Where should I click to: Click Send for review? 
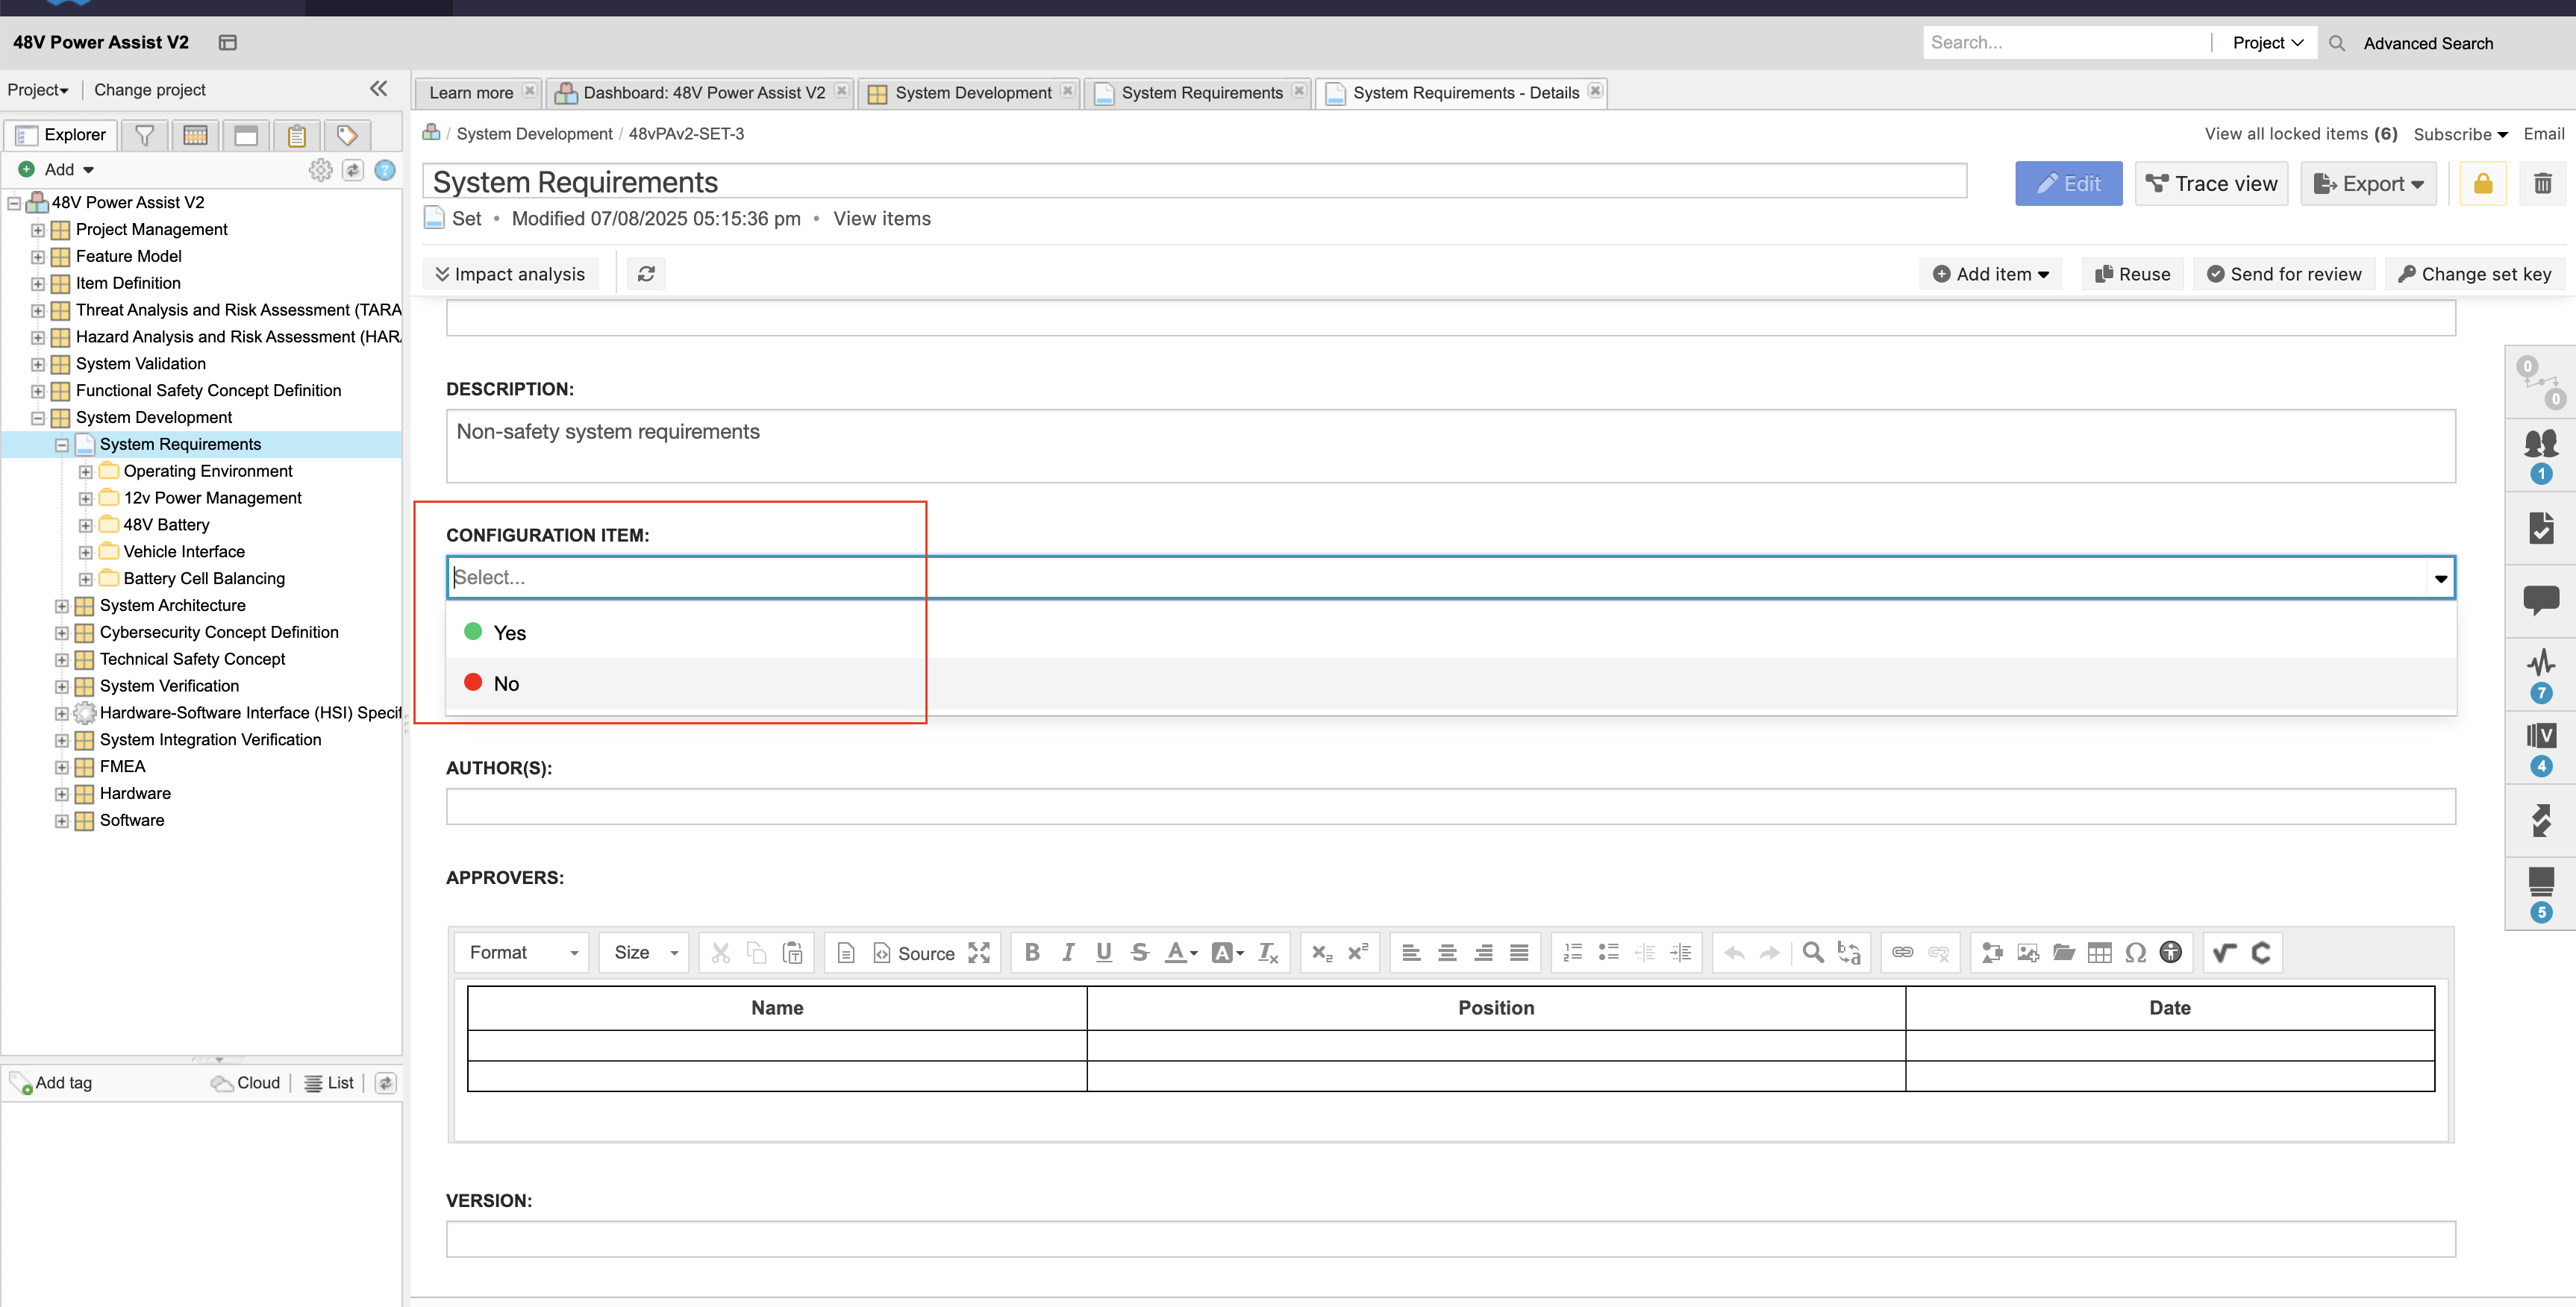pyautogui.click(x=2283, y=274)
